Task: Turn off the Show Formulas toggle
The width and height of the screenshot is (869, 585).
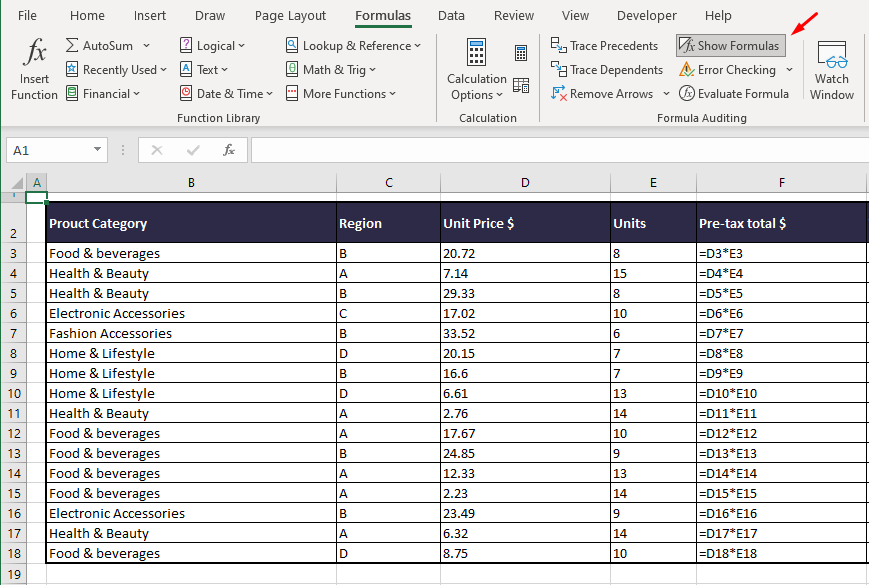Action: pyautogui.click(x=729, y=44)
